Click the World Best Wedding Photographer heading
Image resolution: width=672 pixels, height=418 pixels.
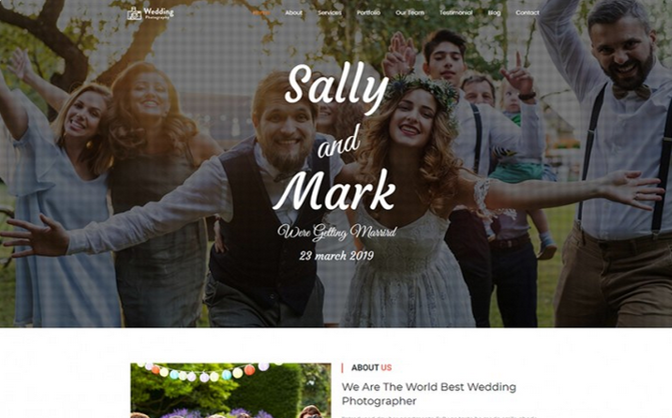click(x=429, y=394)
